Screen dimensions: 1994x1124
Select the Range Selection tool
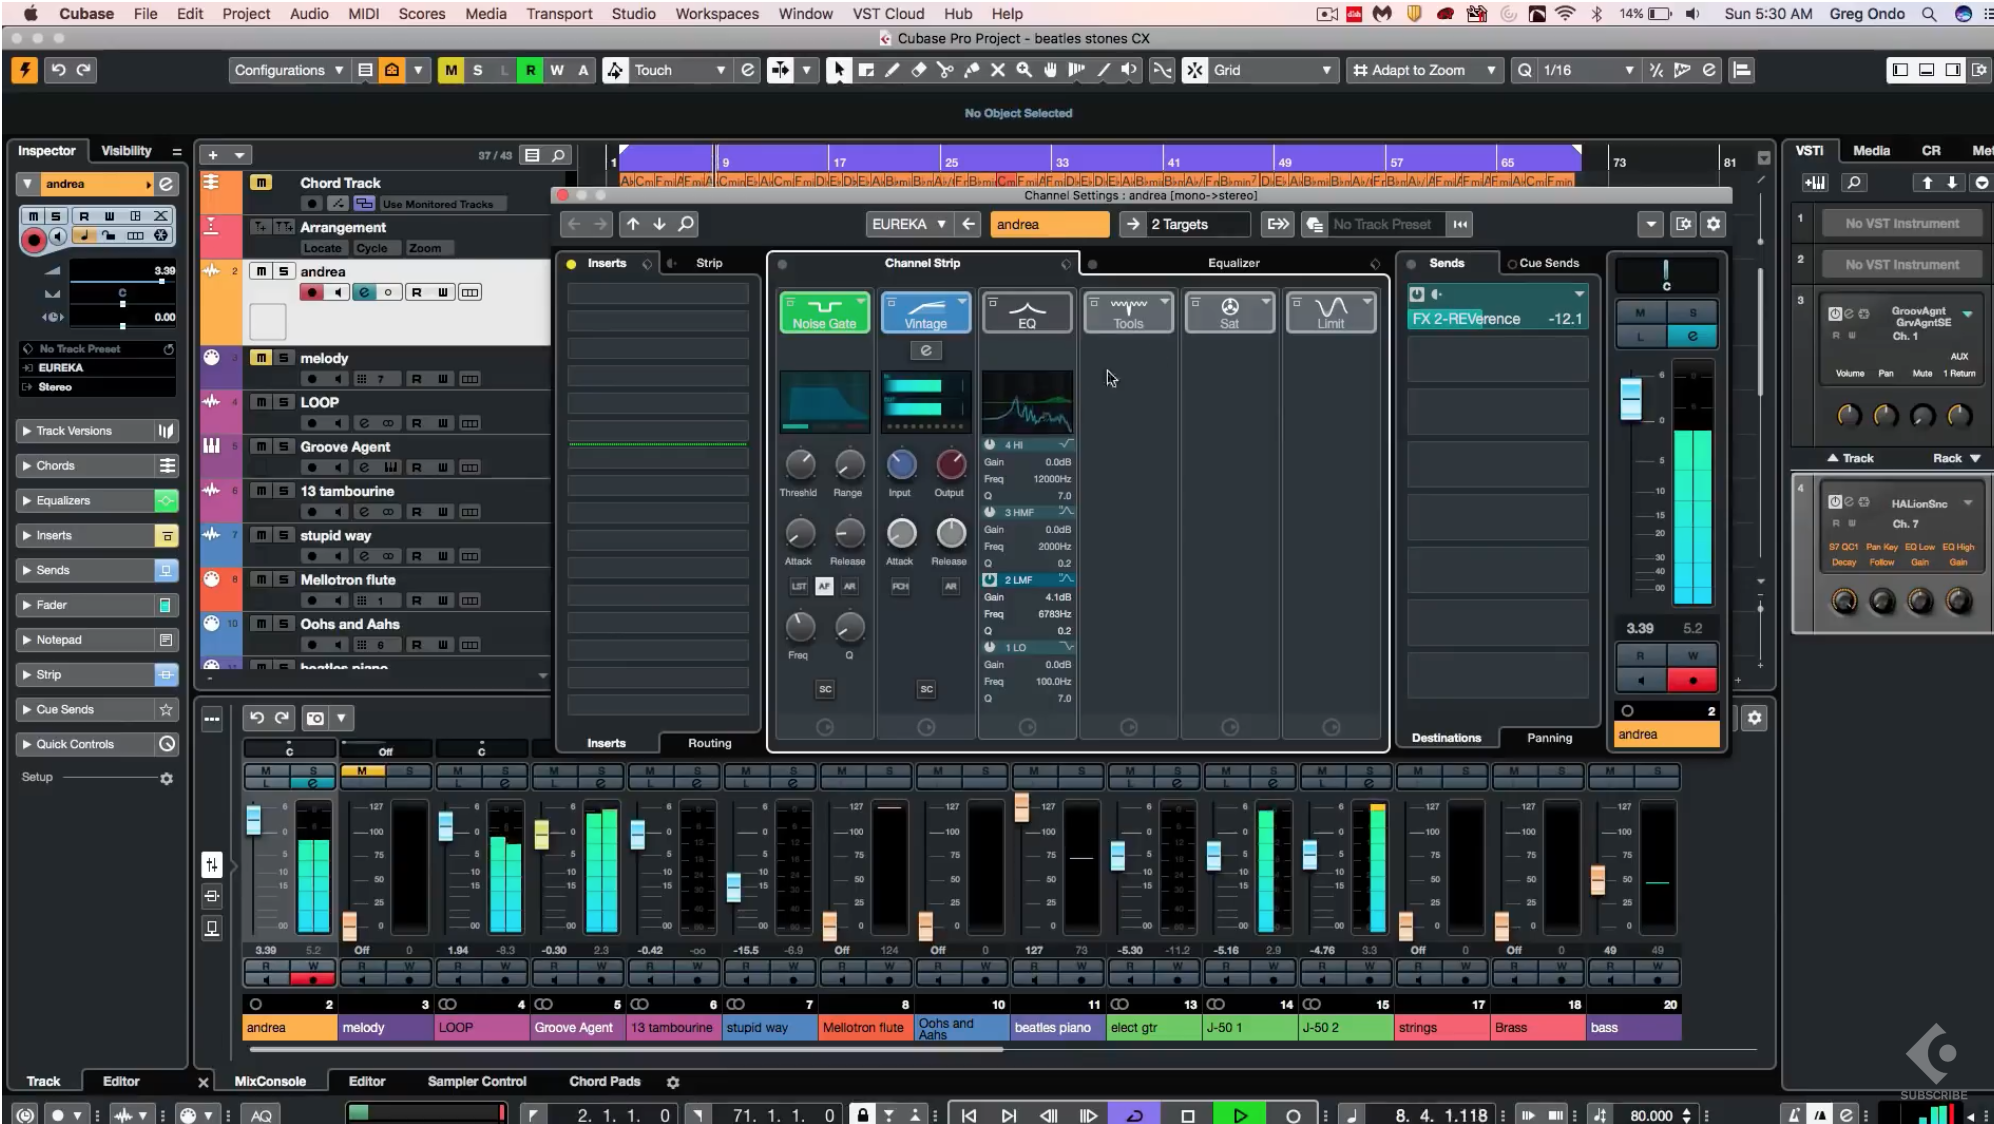click(866, 70)
